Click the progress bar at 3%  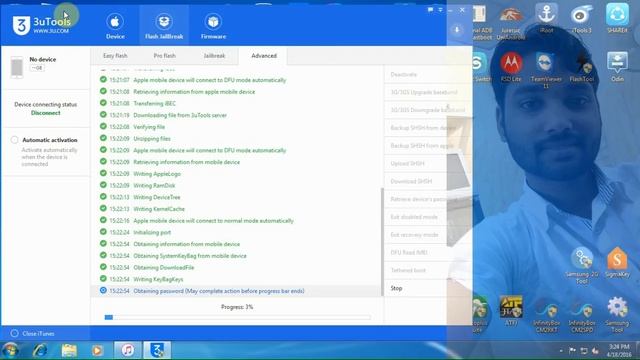(237, 317)
